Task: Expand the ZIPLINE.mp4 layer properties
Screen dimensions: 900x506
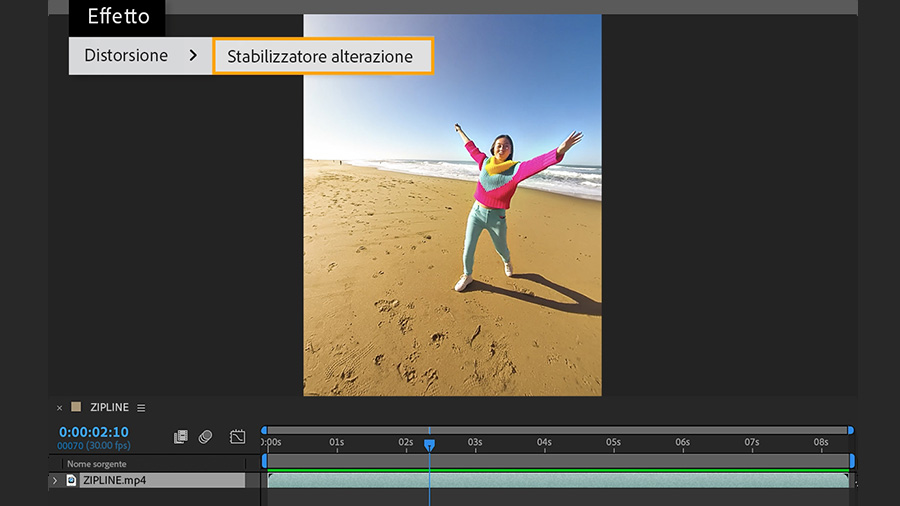Action: coord(55,481)
